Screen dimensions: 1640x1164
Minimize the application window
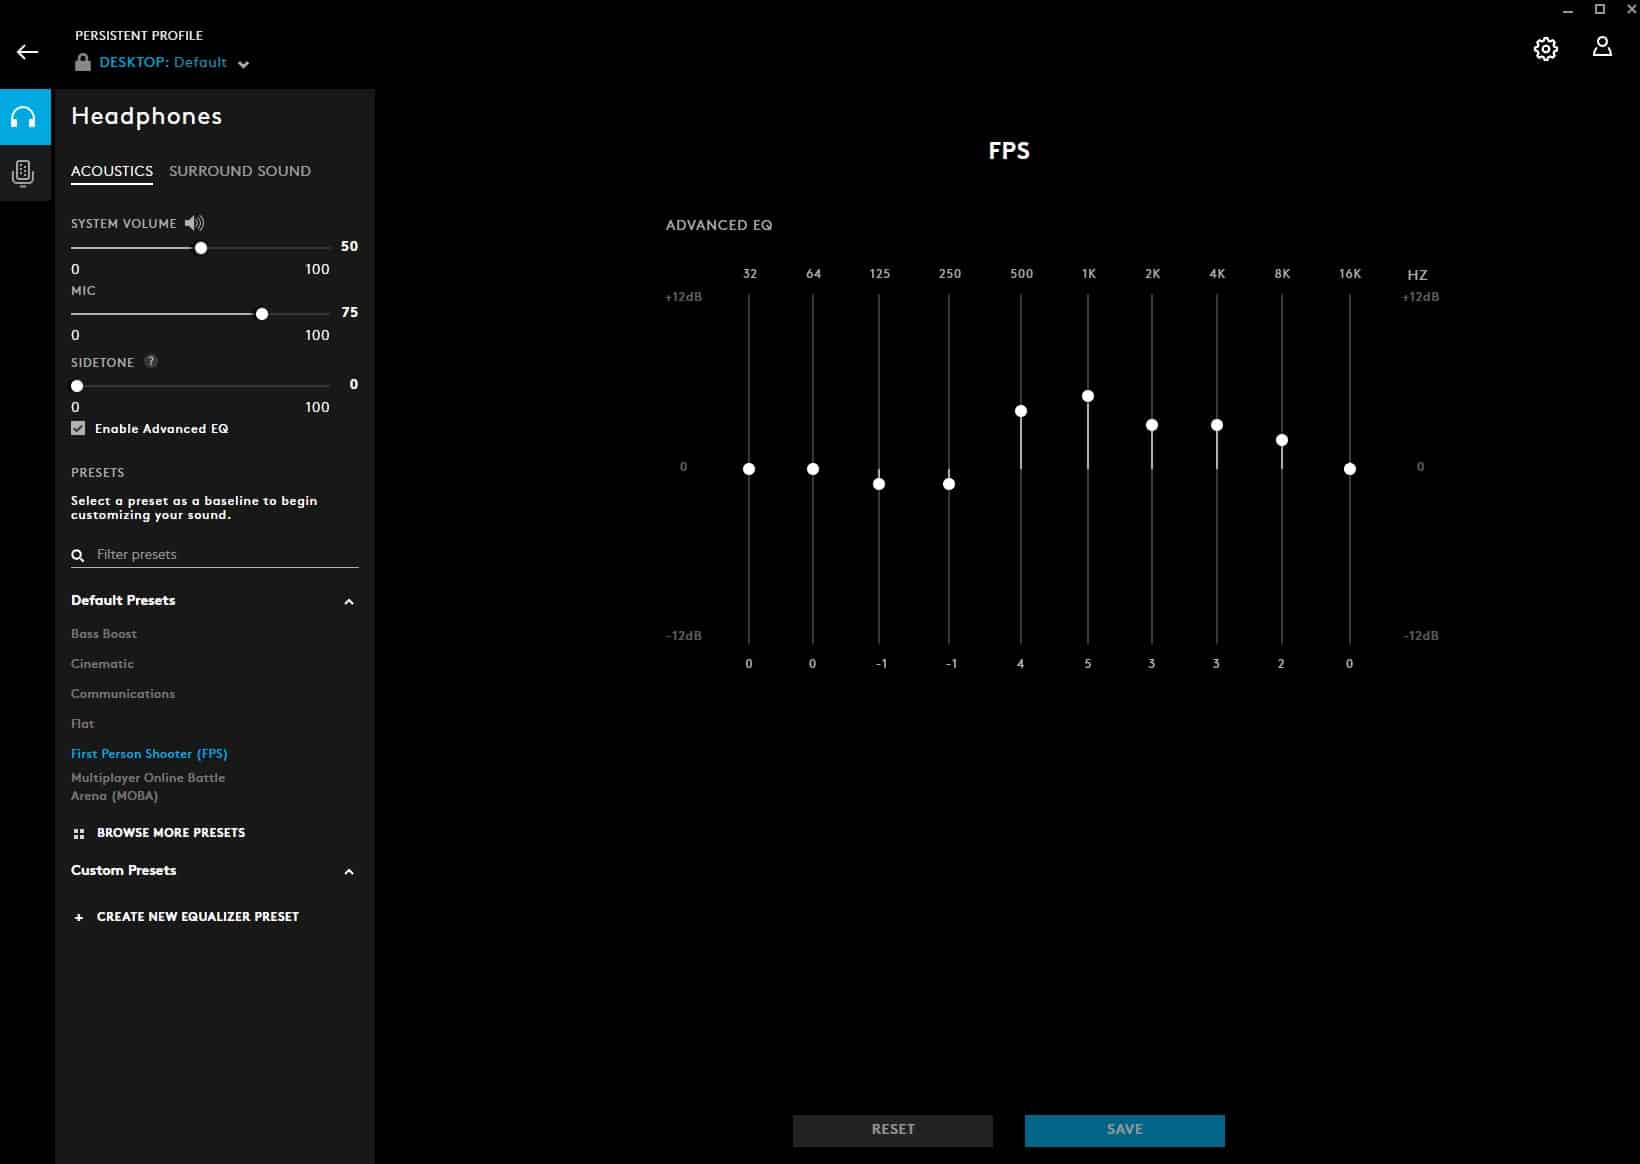tap(1568, 10)
